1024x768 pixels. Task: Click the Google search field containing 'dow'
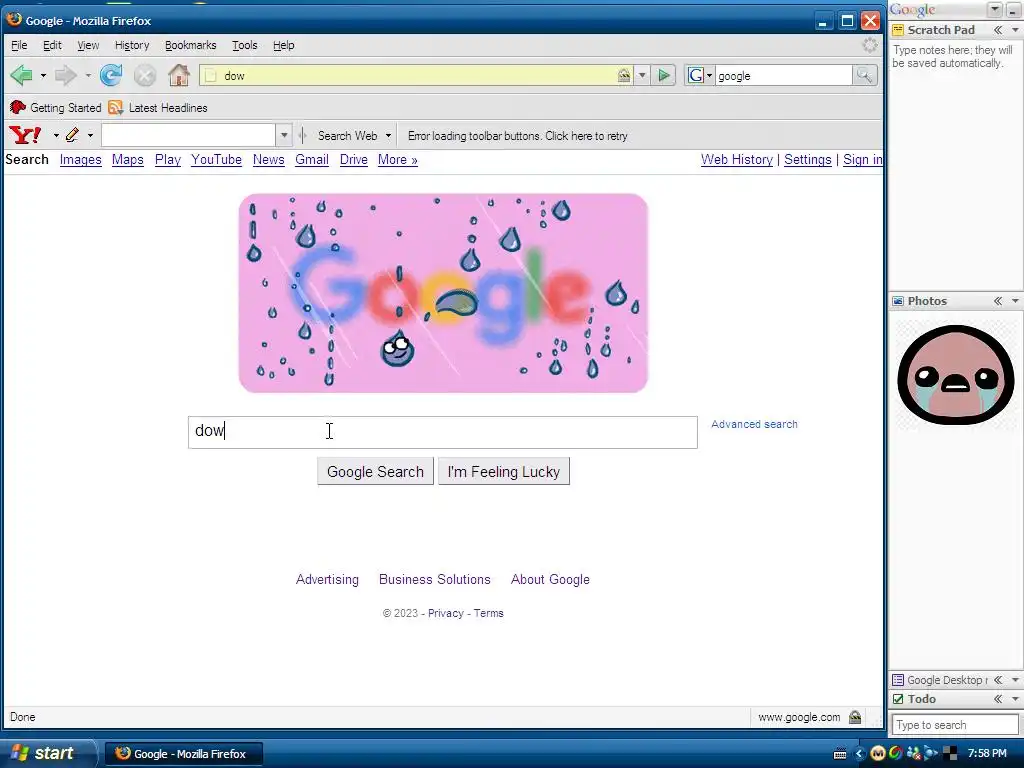click(443, 432)
